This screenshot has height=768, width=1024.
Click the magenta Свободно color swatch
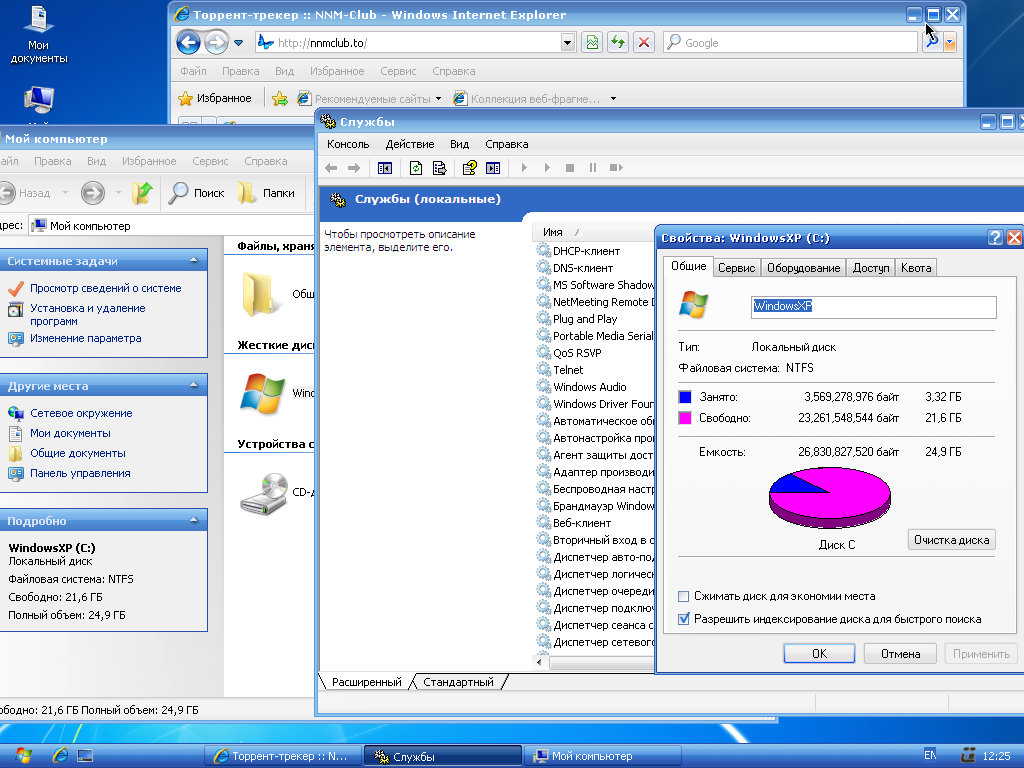click(x=685, y=418)
